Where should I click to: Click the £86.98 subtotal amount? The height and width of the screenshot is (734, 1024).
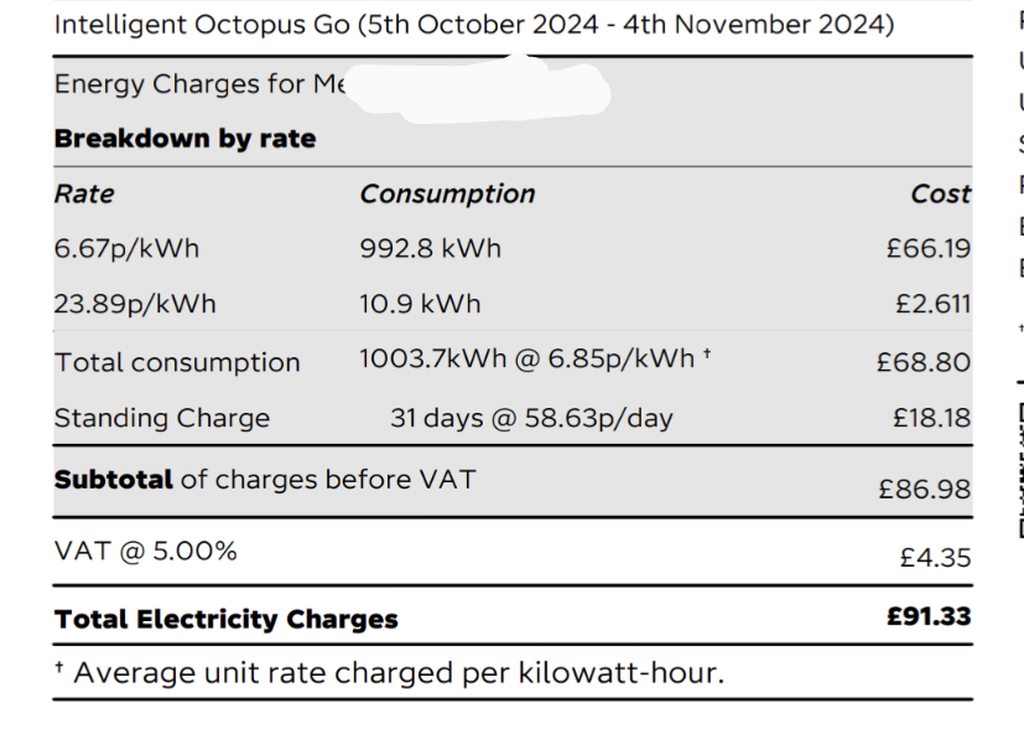[924, 489]
